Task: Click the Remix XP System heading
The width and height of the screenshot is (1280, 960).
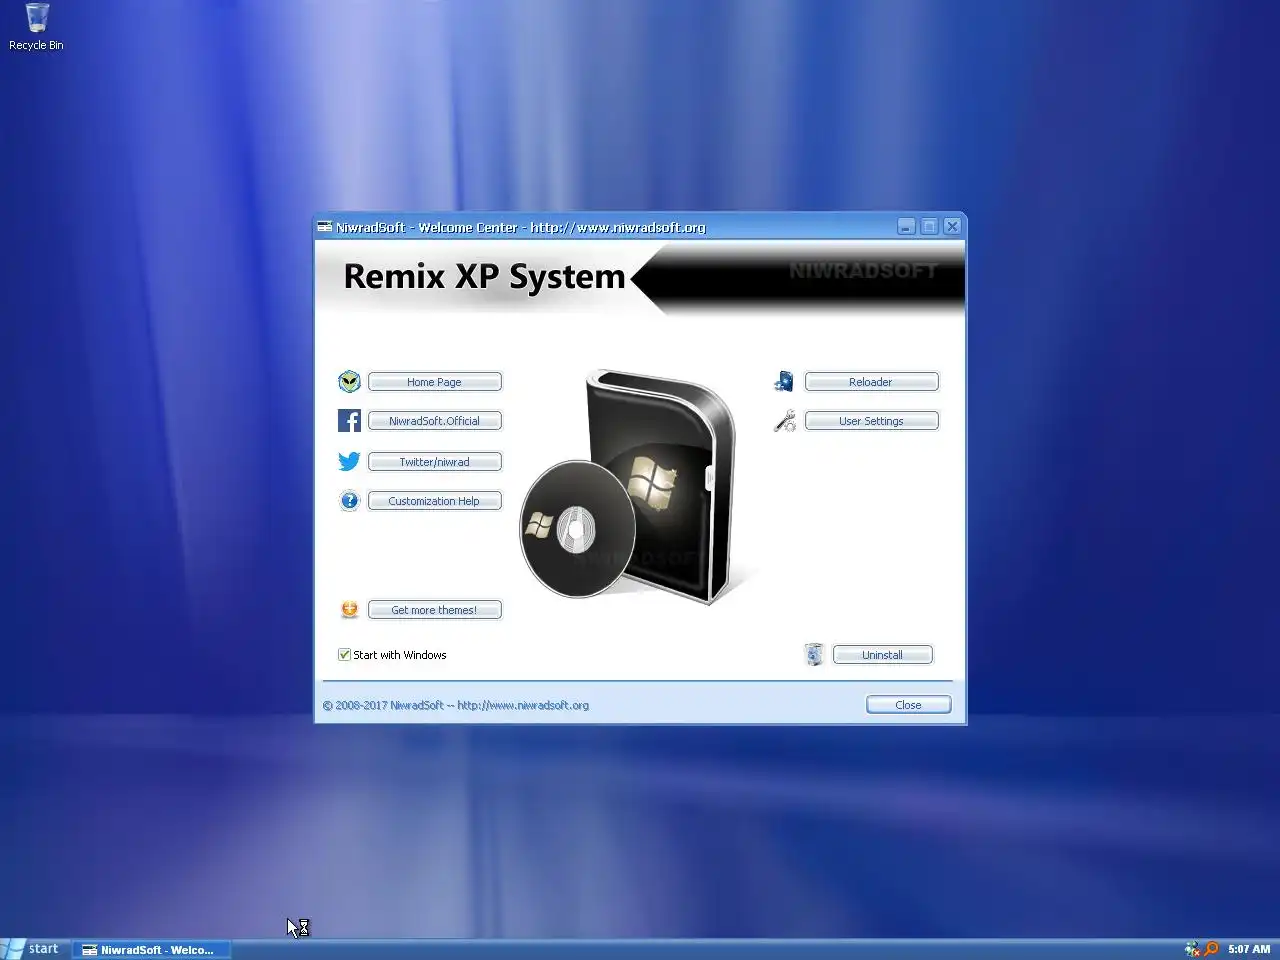Action: (484, 277)
